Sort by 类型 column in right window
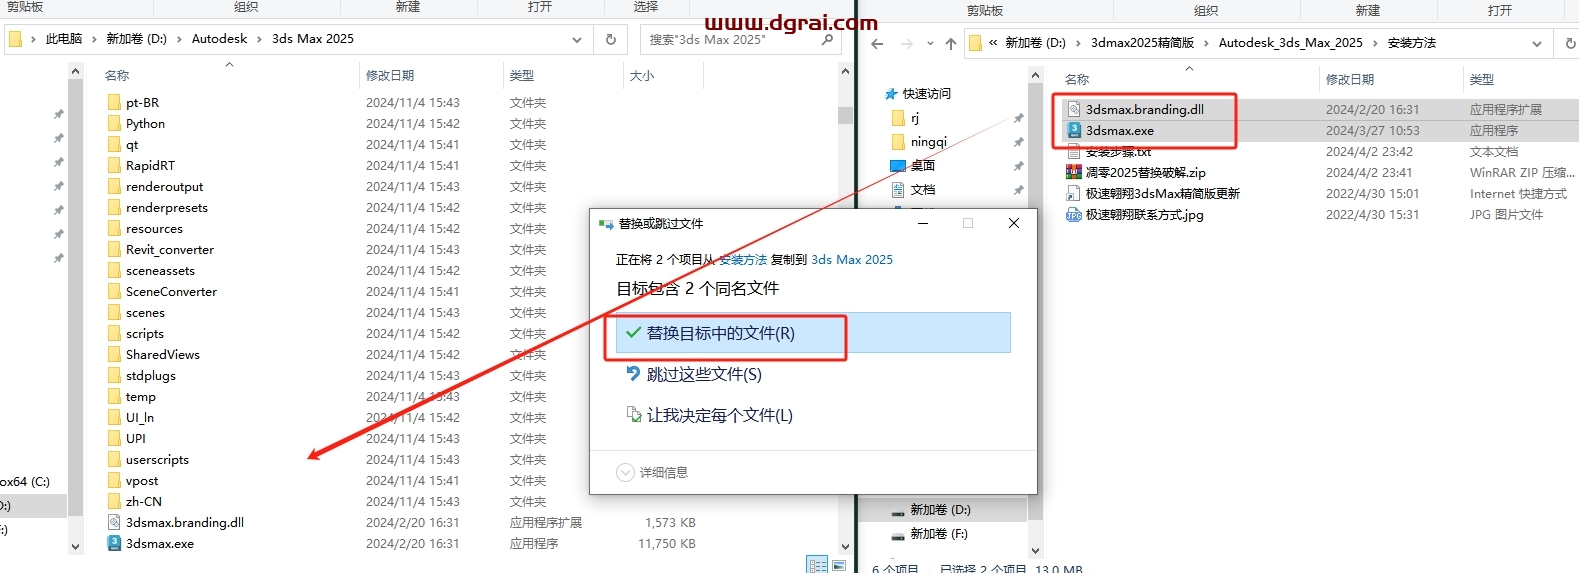Image resolution: width=1579 pixels, height=573 pixels. tap(1482, 79)
